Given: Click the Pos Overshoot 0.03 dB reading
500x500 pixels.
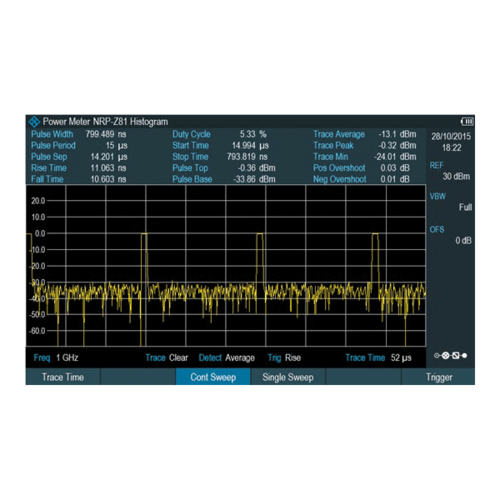Looking at the screenshot, I should (361, 168).
